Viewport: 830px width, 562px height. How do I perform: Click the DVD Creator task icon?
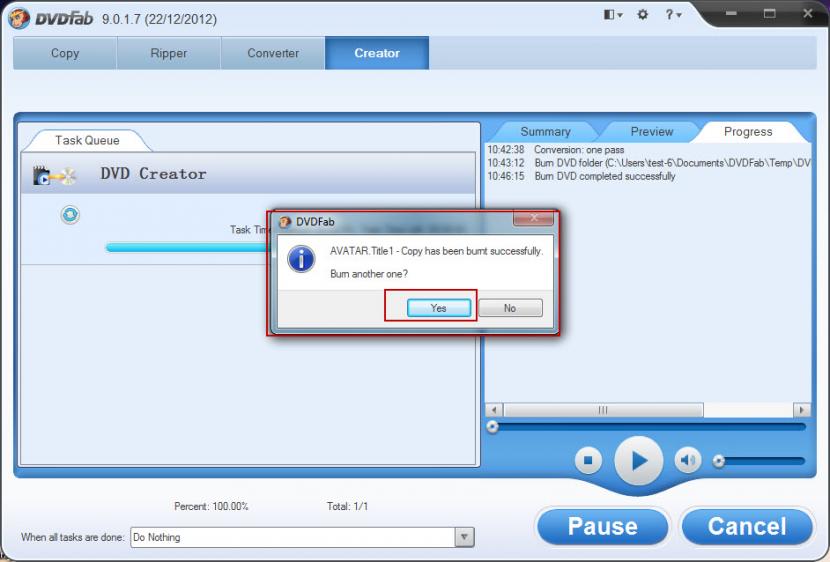(x=55, y=175)
